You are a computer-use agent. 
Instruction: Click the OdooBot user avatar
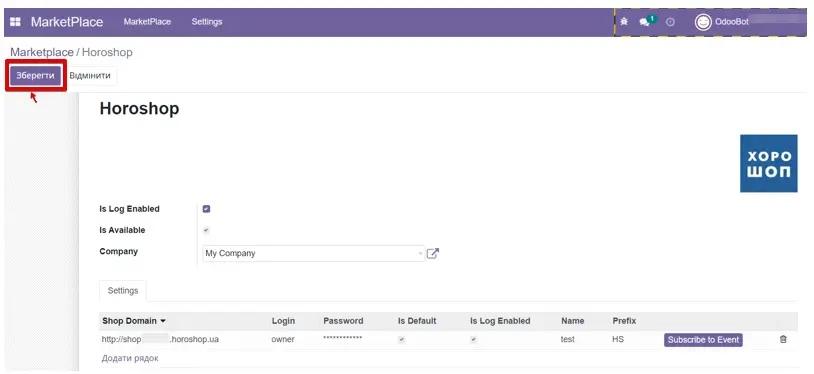point(703,22)
